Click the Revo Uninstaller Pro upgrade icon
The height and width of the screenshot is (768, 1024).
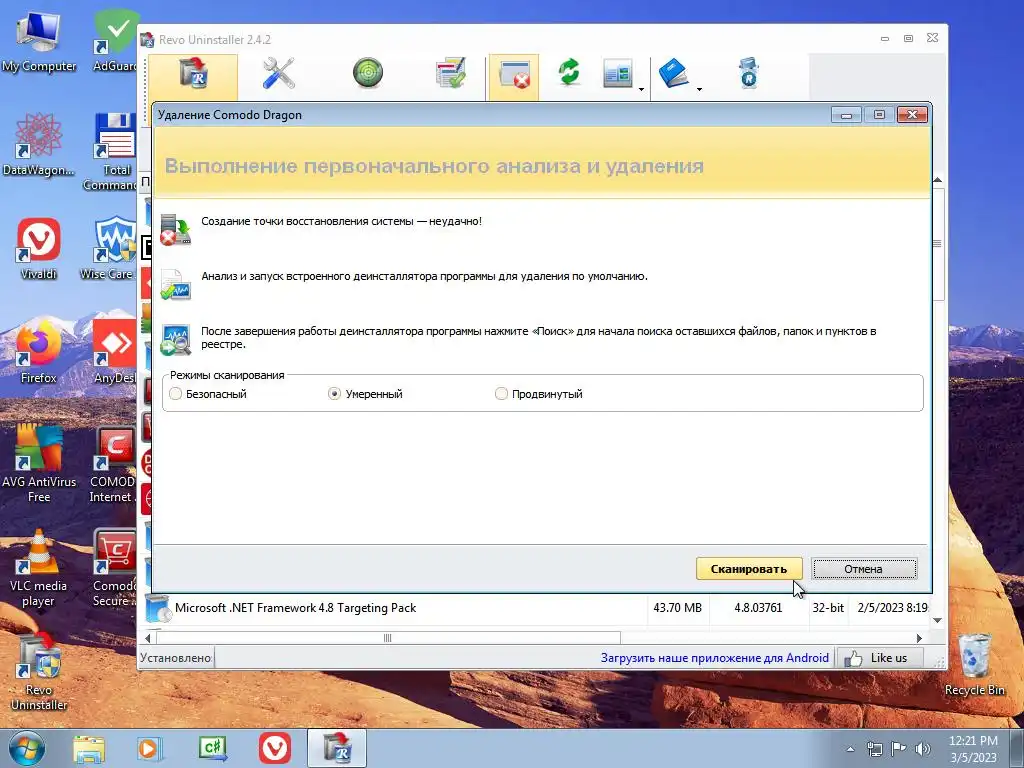(x=748, y=72)
